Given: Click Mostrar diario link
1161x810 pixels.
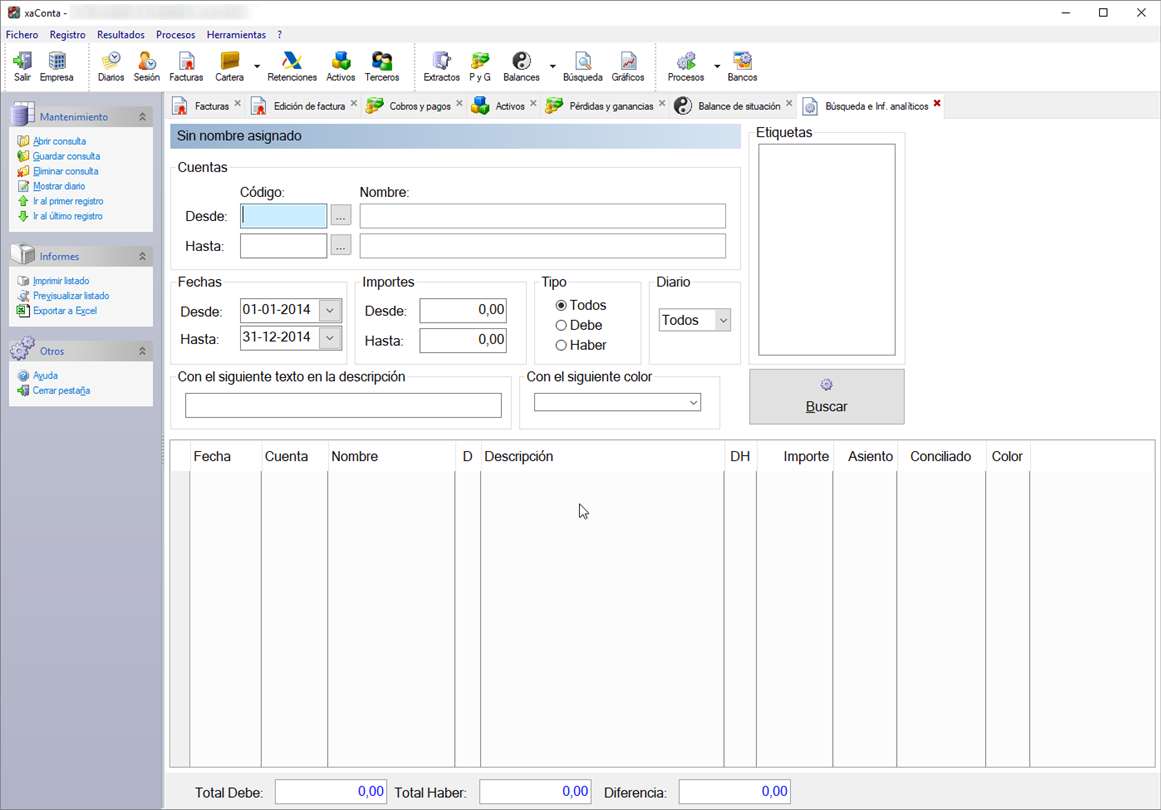Looking at the screenshot, I should [x=58, y=186].
